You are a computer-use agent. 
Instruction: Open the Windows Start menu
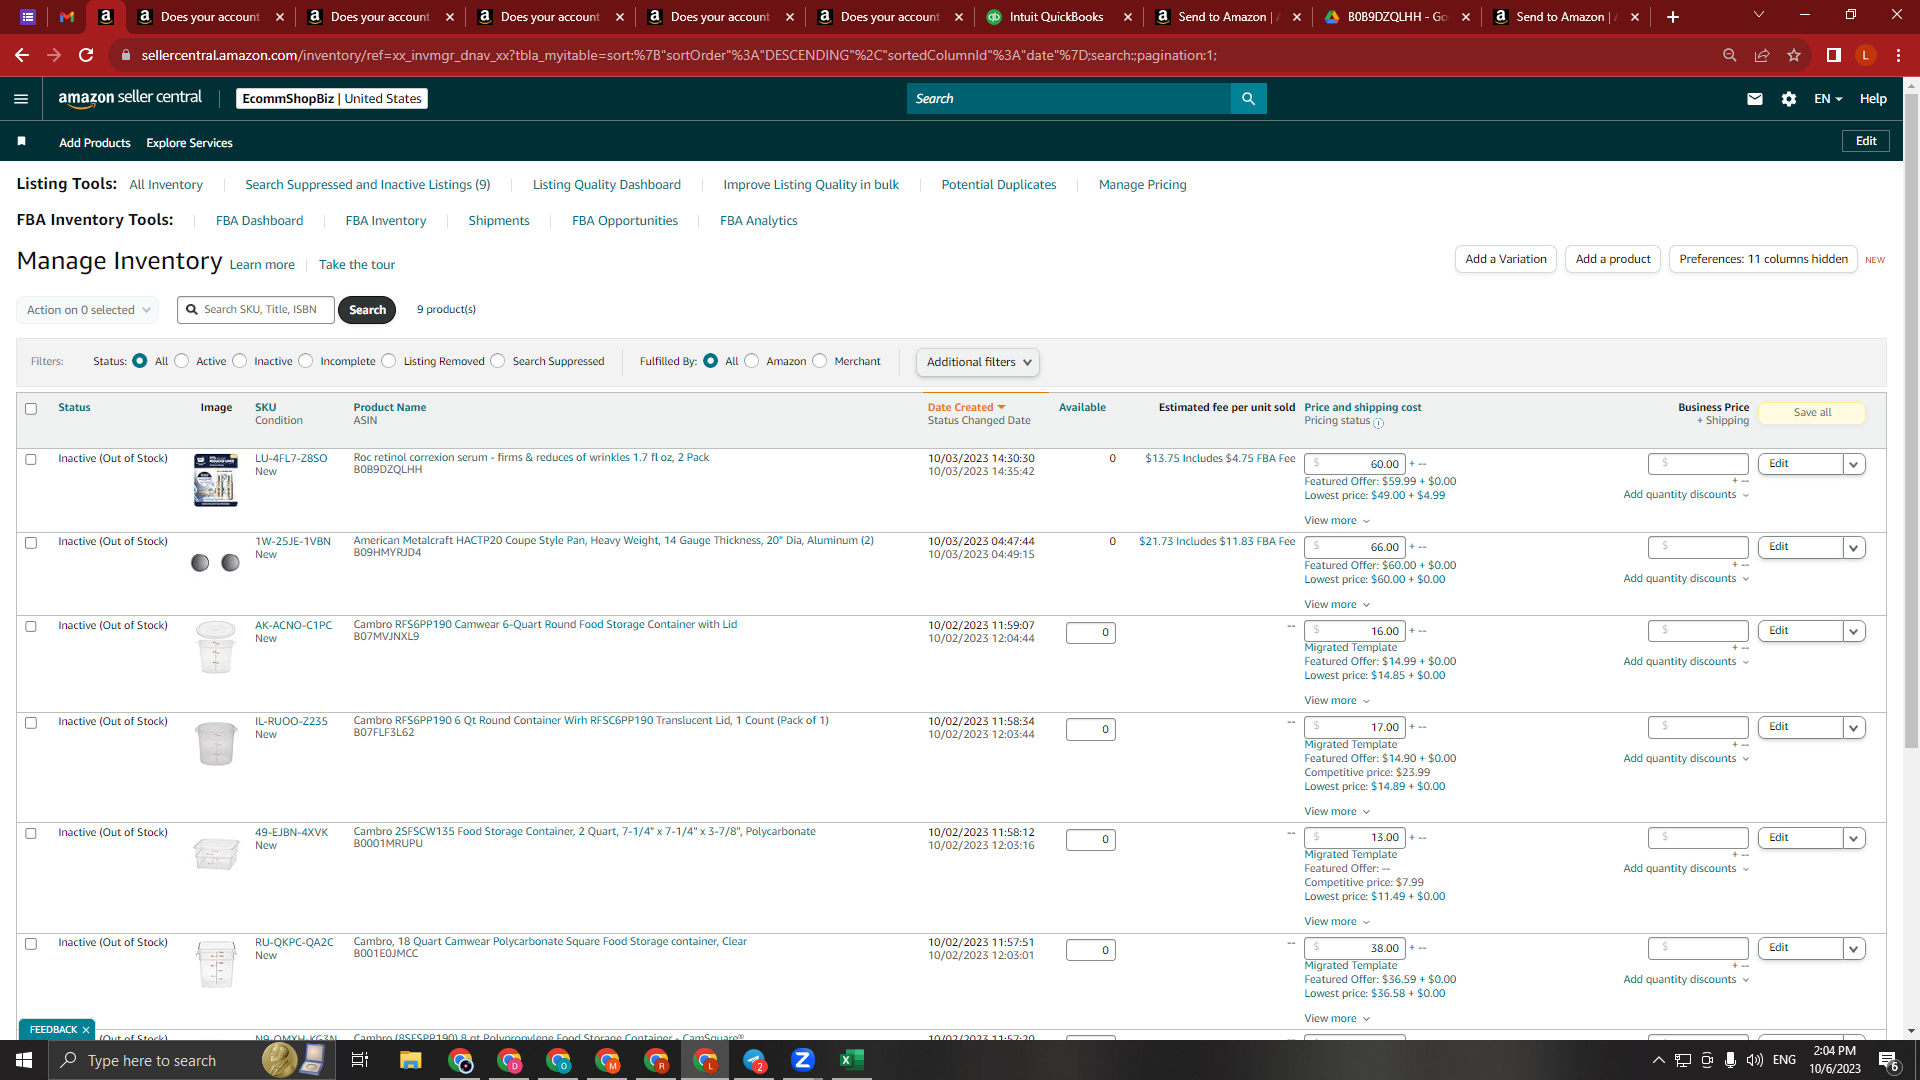24,1060
